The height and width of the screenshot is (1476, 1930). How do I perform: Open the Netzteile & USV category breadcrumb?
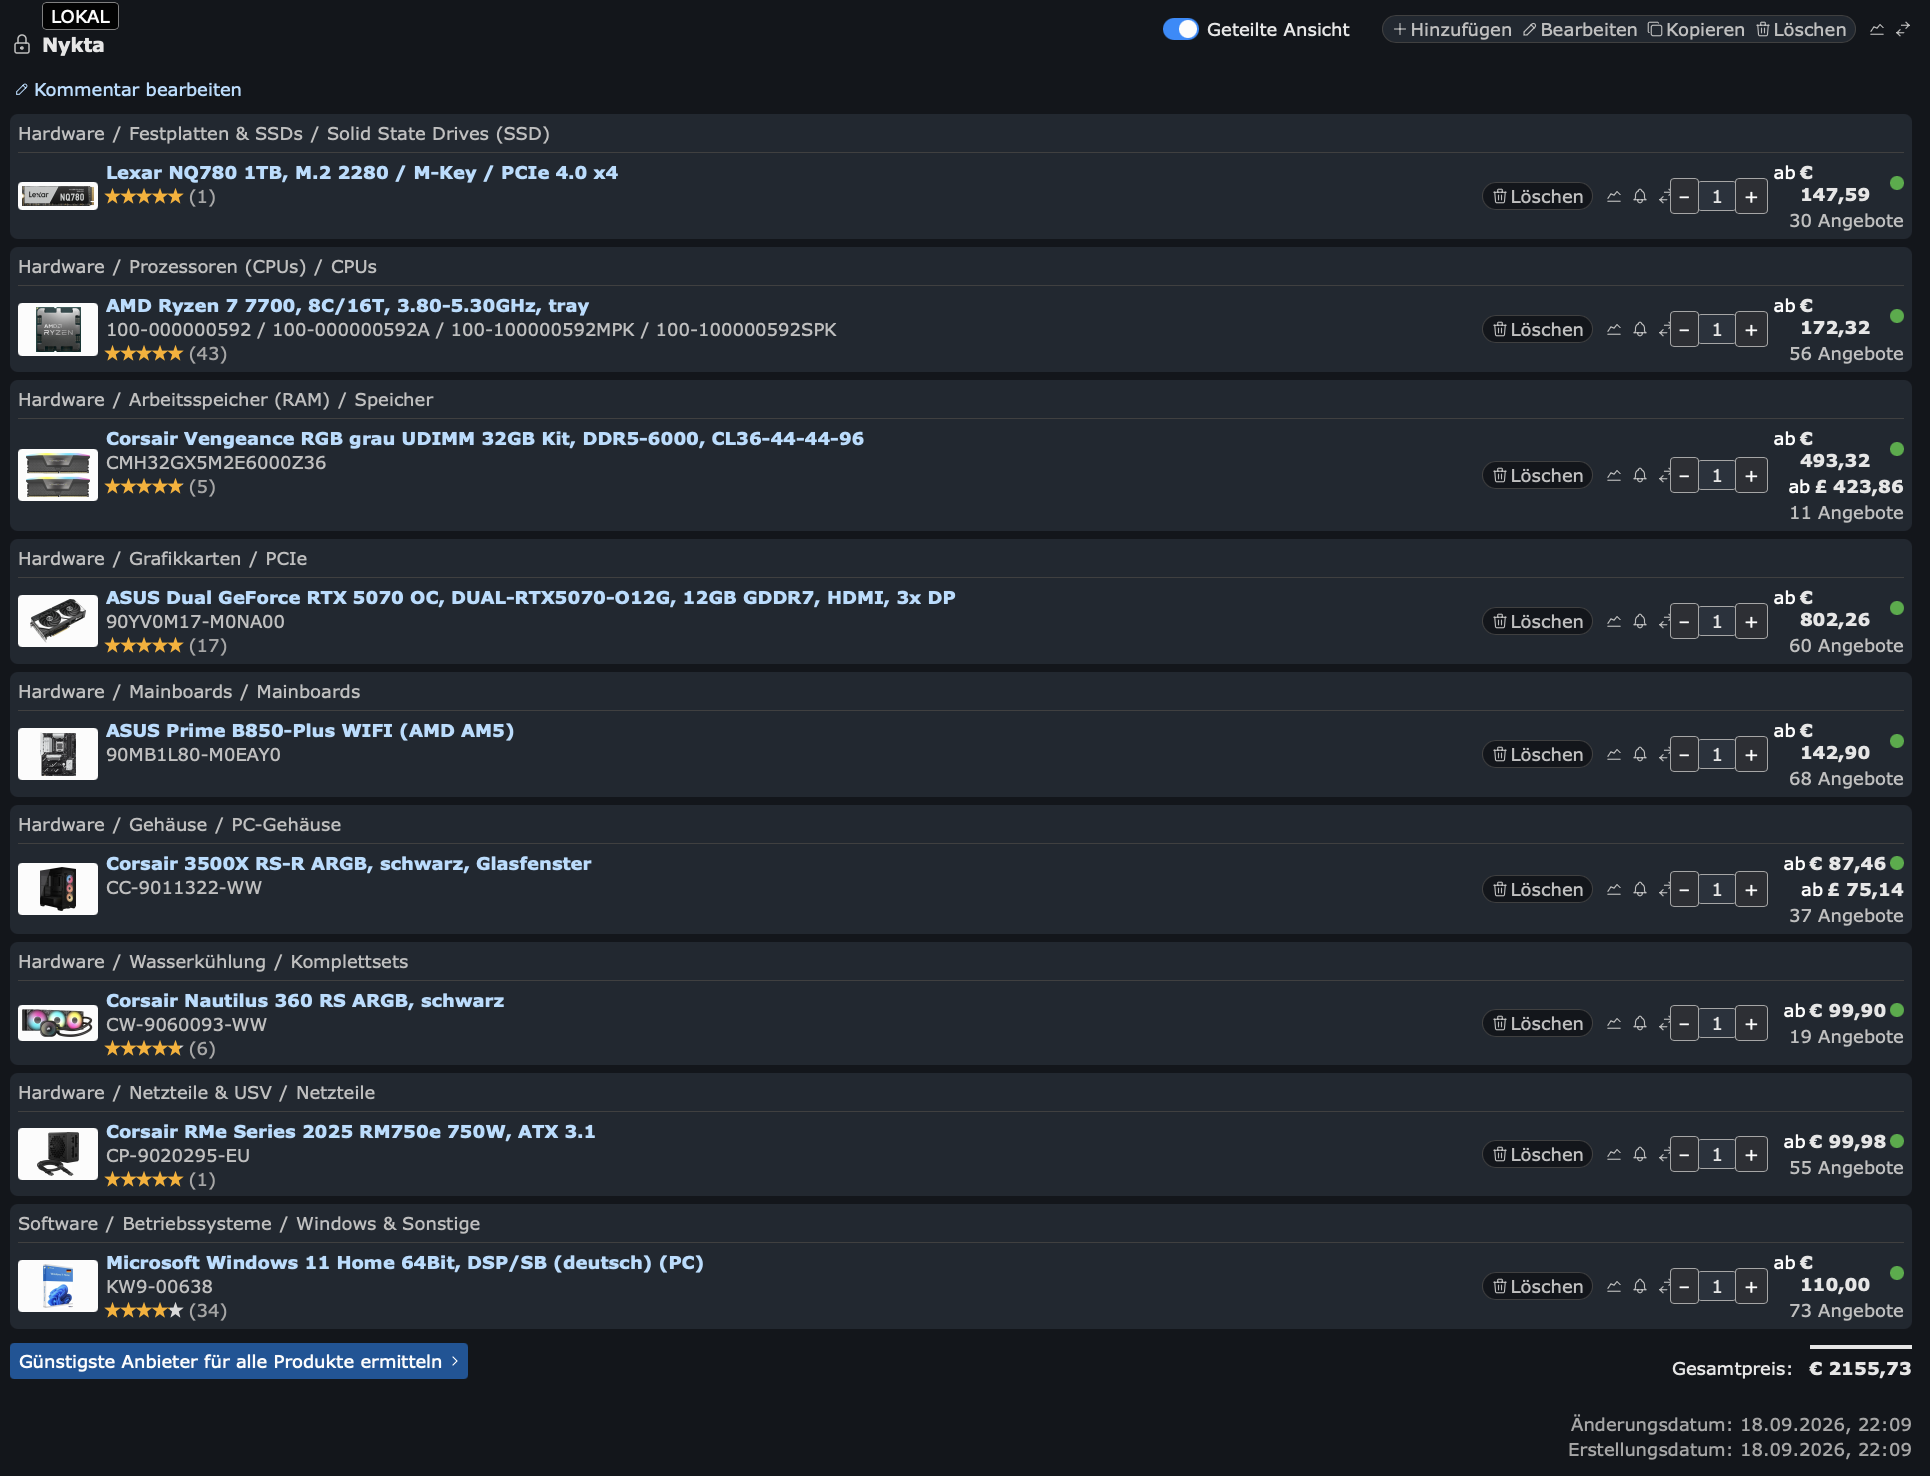pos(200,1093)
